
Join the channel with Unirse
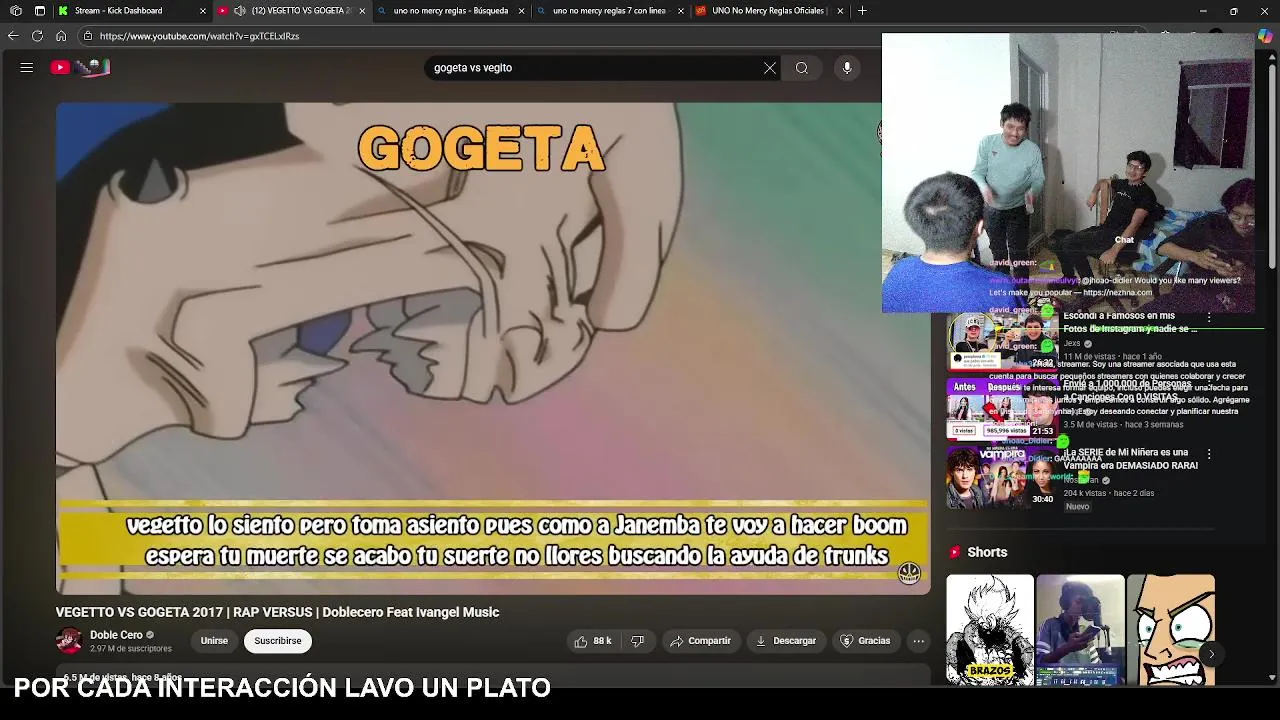tap(214, 641)
